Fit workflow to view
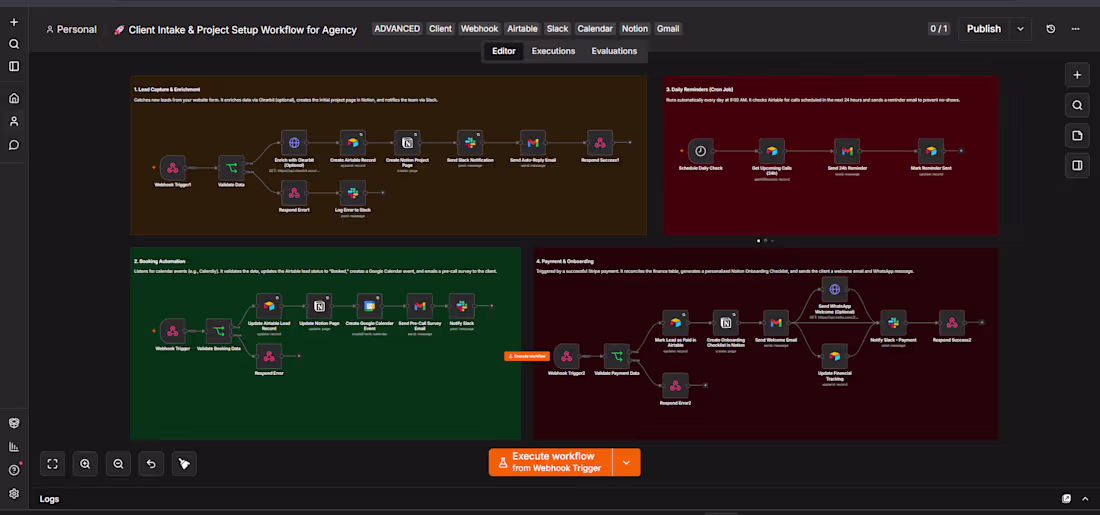 53,463
